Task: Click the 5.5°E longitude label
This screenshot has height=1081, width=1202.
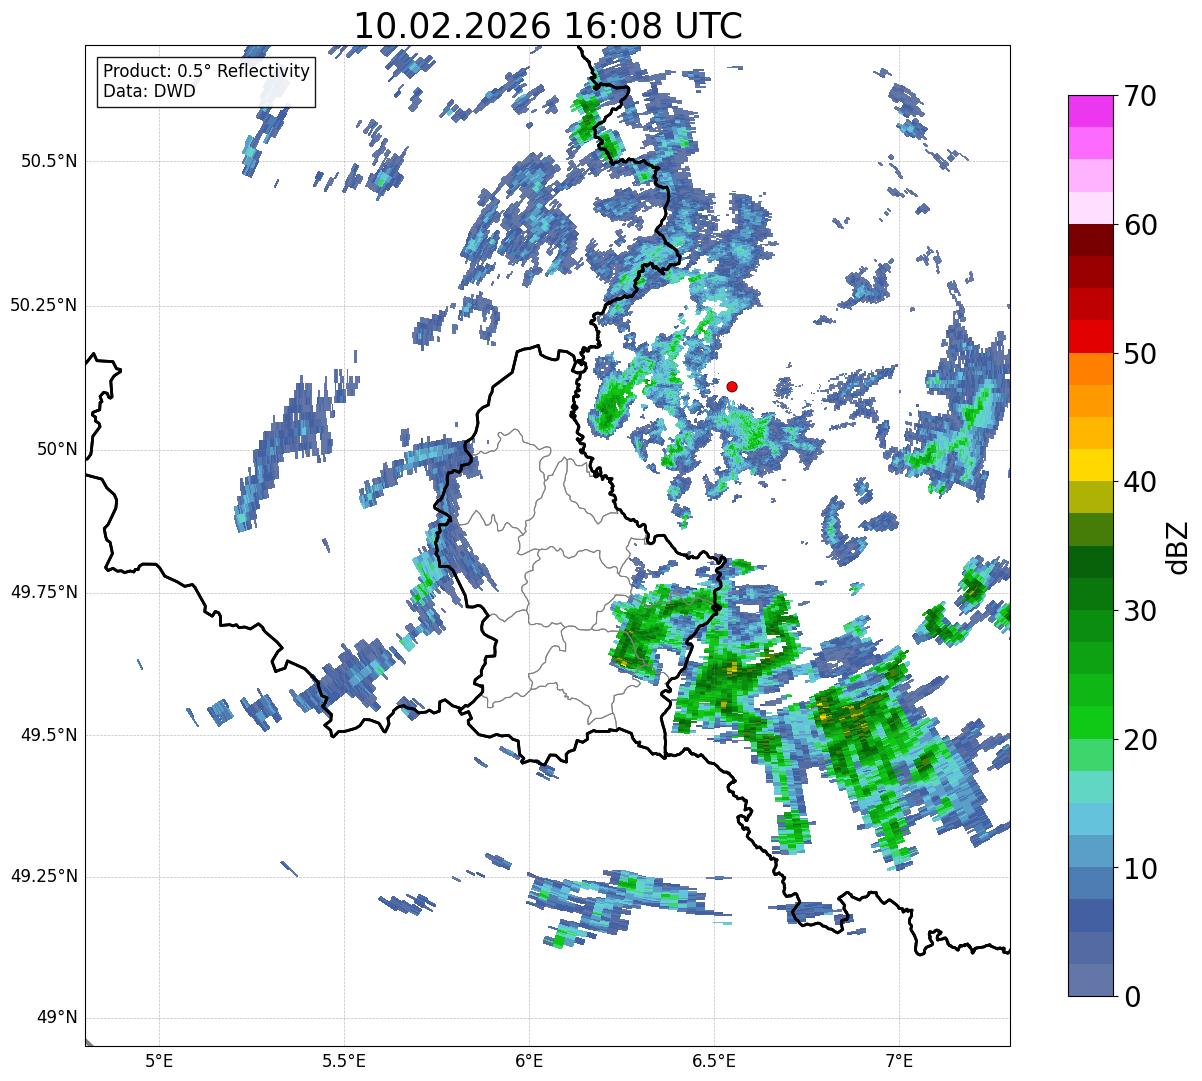Action: 344,1060
